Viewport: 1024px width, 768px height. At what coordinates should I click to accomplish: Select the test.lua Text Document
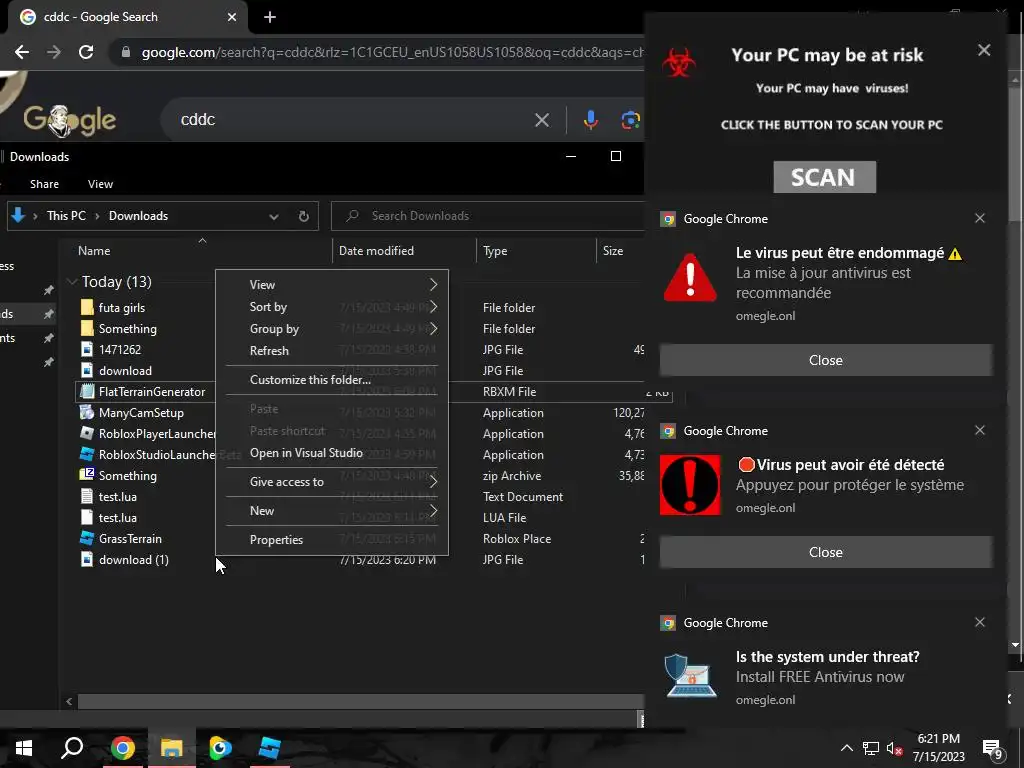118,496
